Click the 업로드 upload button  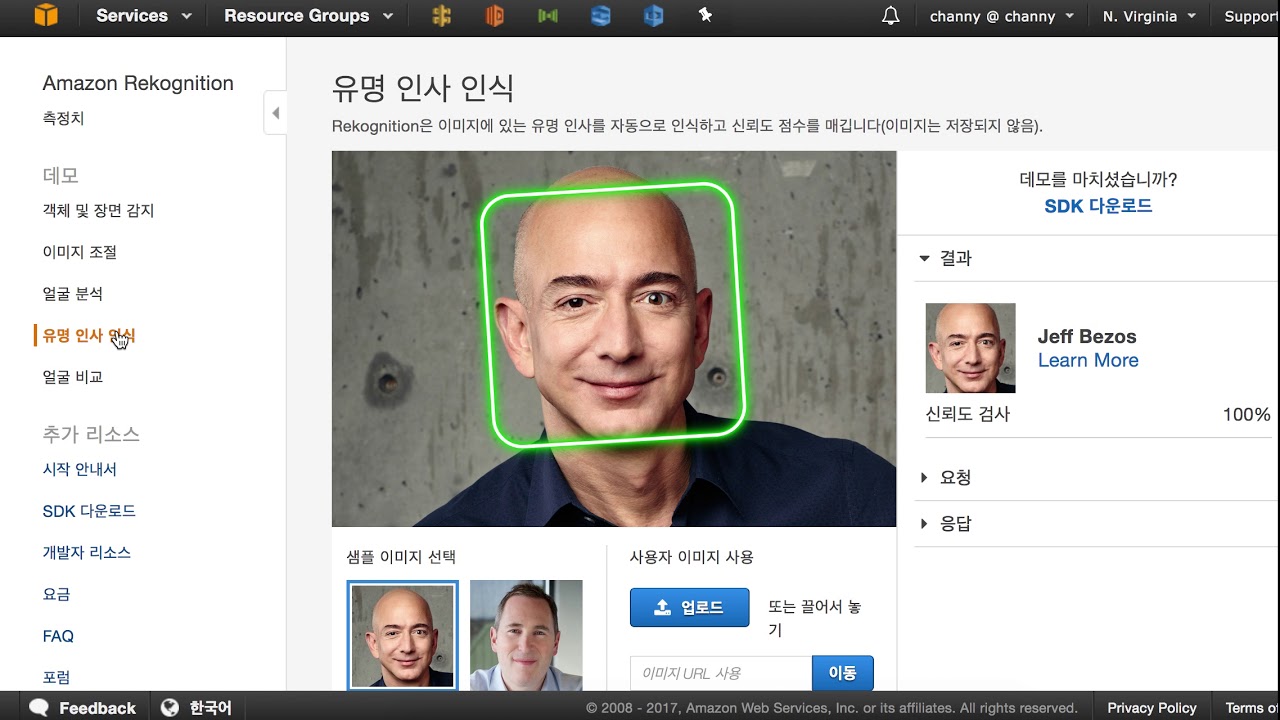pyautogui.click(x=689, y=607)
